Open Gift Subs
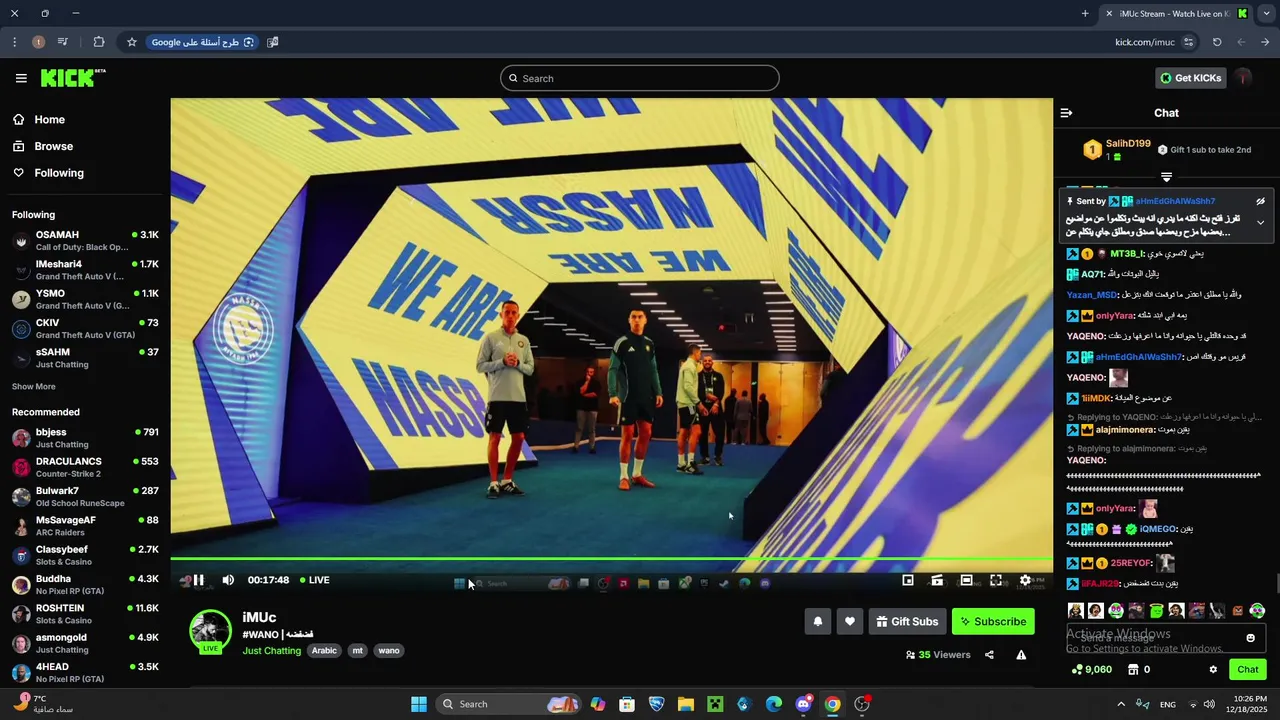Screen dimensions: 1280x720 pos(907,622)
